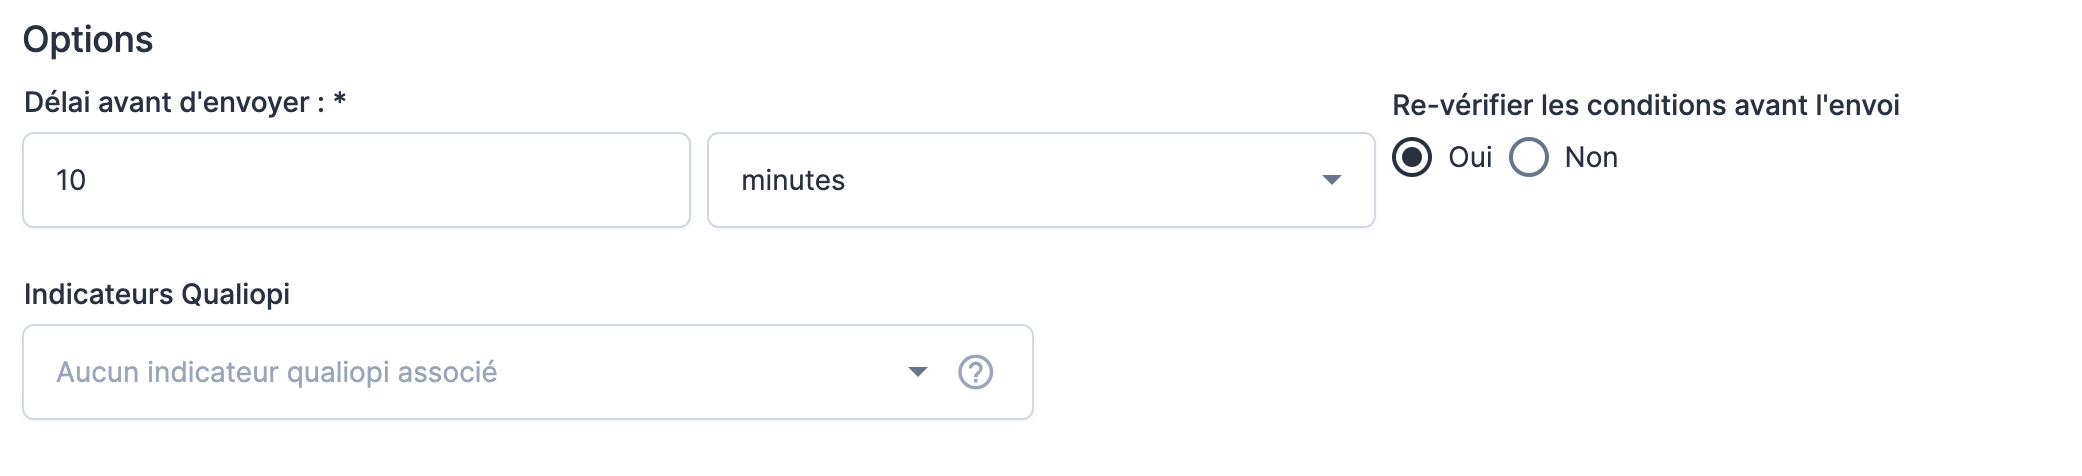2082x476 pixels.
Task: Click the number 10 in delay field
Action: click(71, 180)
